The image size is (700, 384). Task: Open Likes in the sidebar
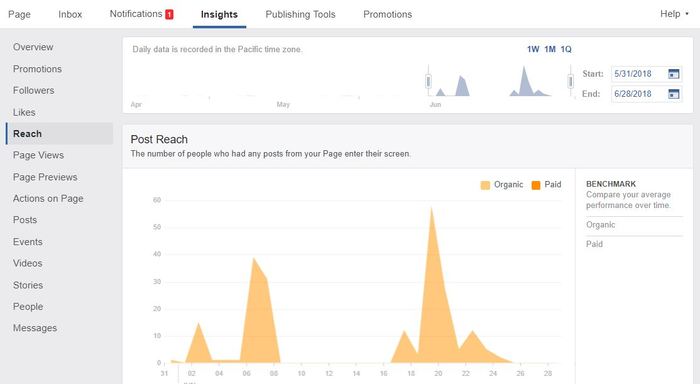click(24, 112)
